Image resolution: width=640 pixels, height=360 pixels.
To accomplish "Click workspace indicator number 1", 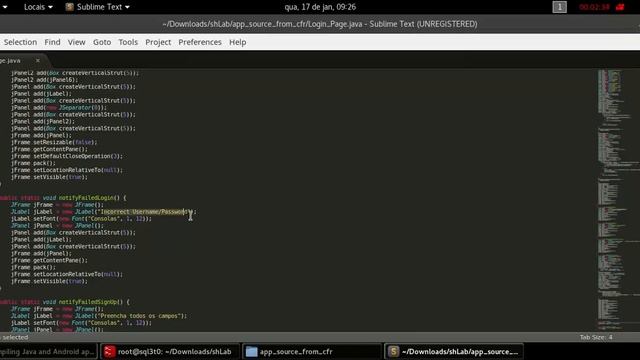I will pyautogui.click(x=560, y=7).
